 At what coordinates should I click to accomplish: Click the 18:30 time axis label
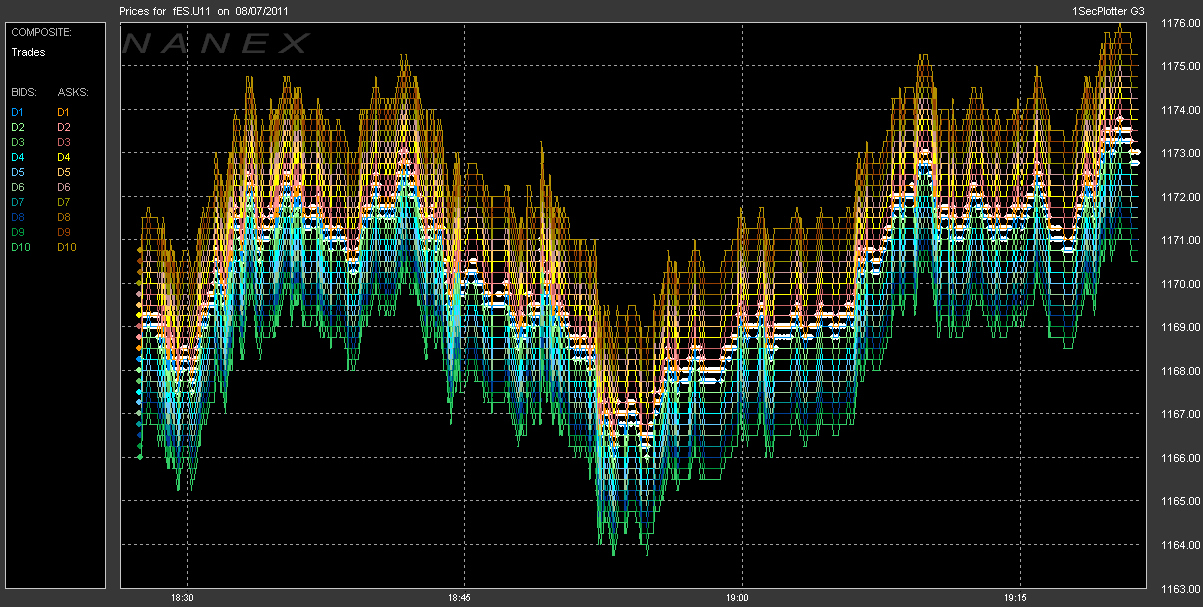click(182, 598)
